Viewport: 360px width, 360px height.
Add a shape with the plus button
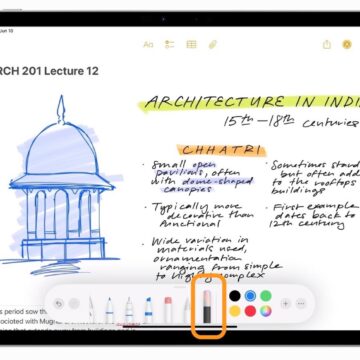[285, 304]
